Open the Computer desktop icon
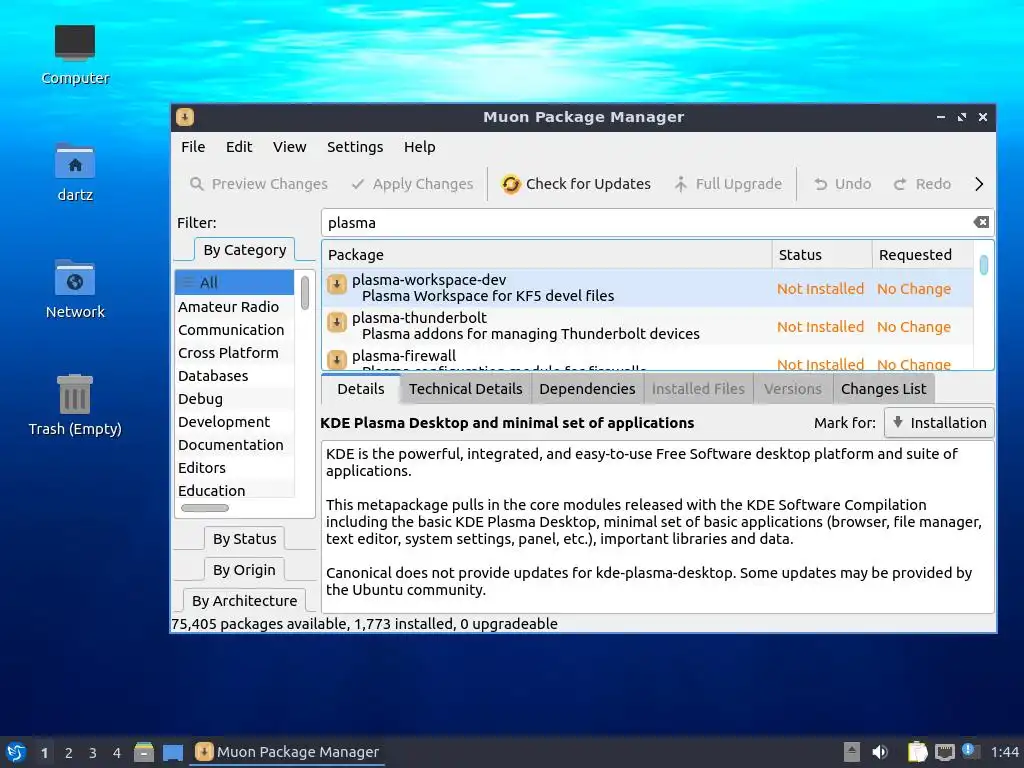 75,55
